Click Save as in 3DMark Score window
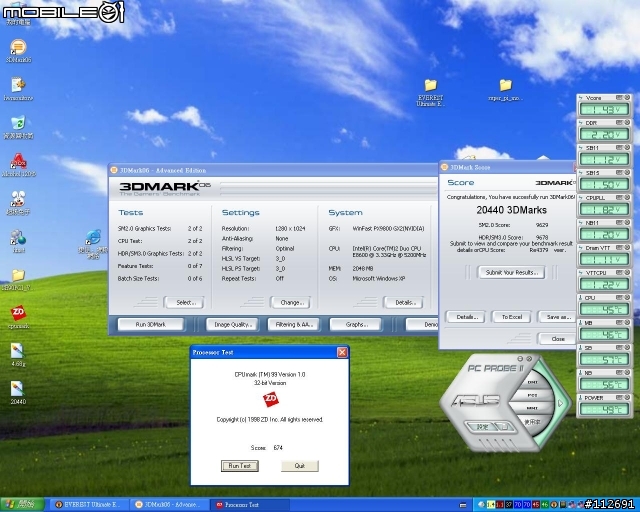 558,317
